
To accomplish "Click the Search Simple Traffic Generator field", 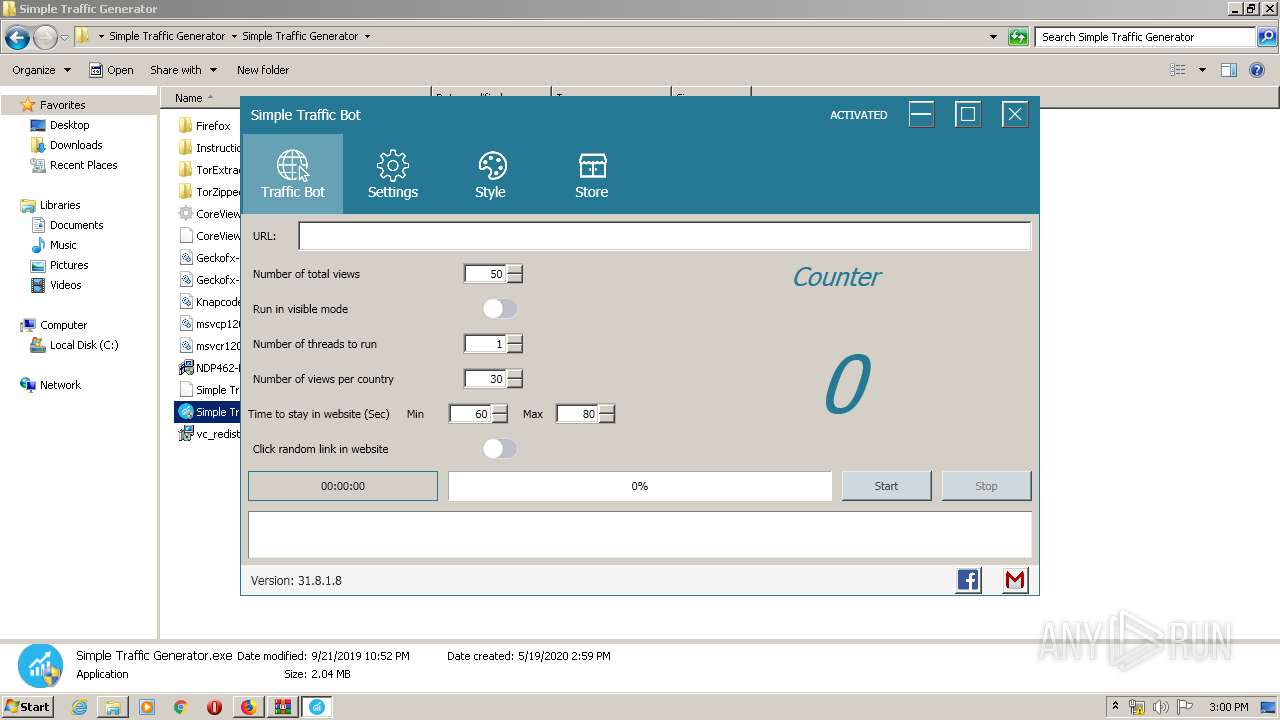I will tap(1146, 37).
